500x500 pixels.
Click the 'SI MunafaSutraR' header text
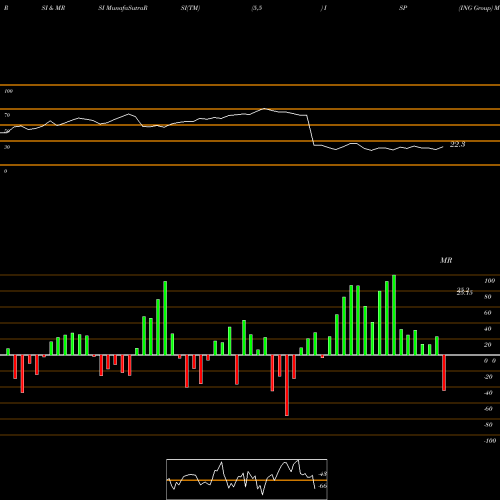coord(123,8)
